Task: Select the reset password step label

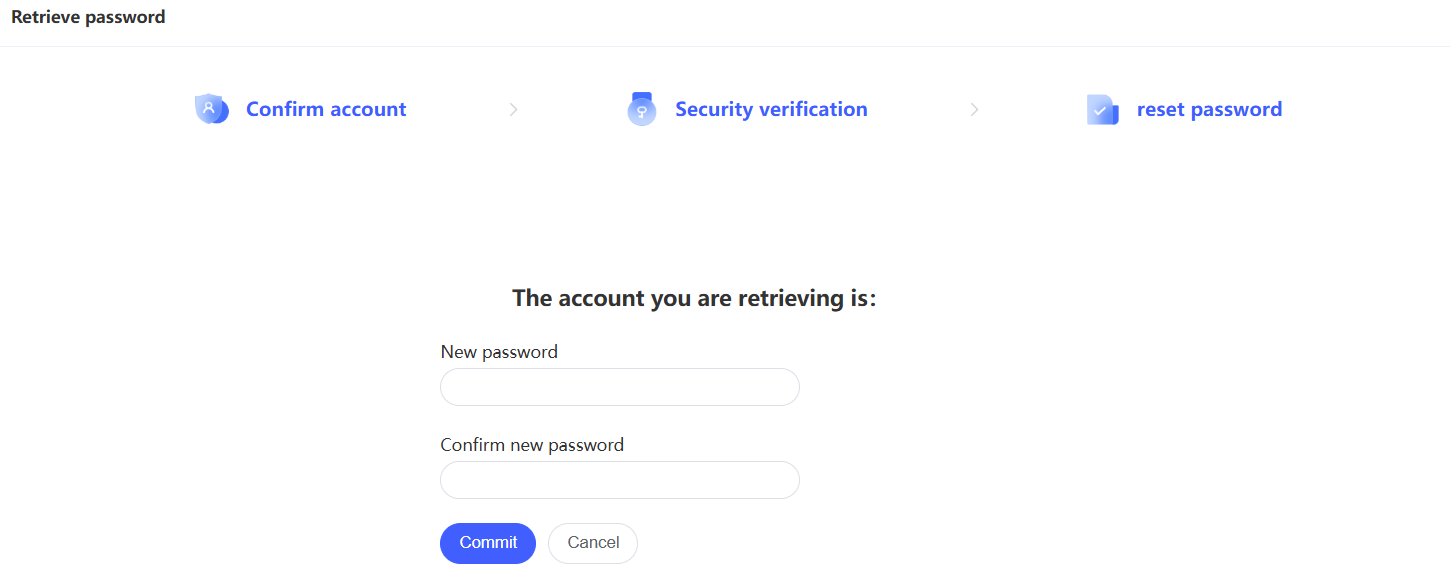Action: click(1209, 109)
